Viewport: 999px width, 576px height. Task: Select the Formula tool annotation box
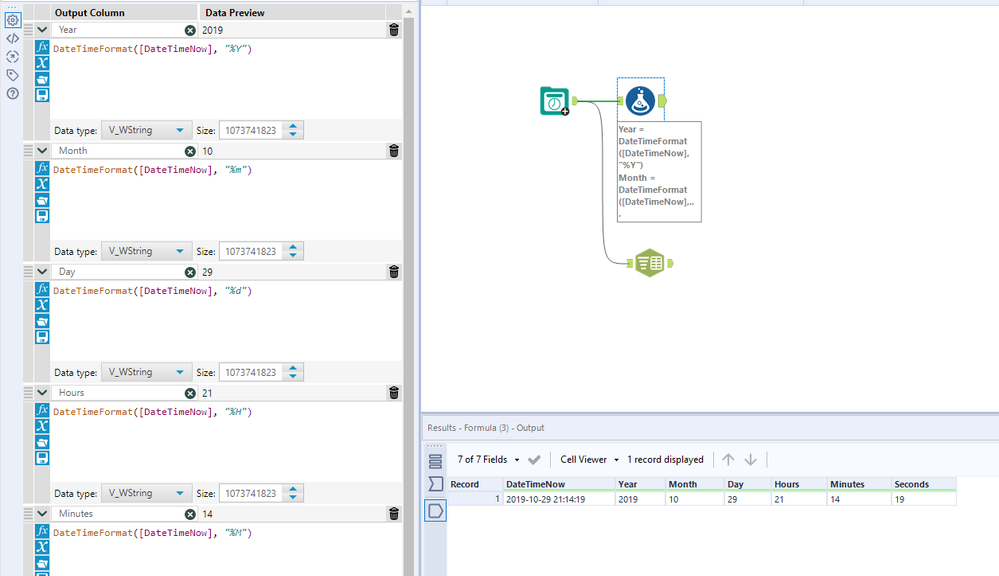tap(659, 172)
